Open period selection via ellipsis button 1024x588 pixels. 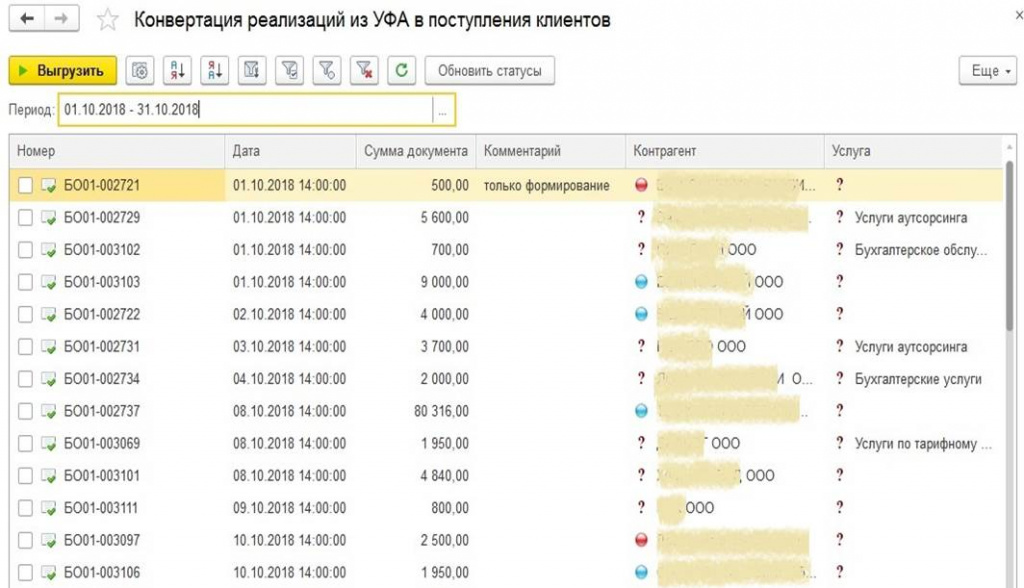443,110
